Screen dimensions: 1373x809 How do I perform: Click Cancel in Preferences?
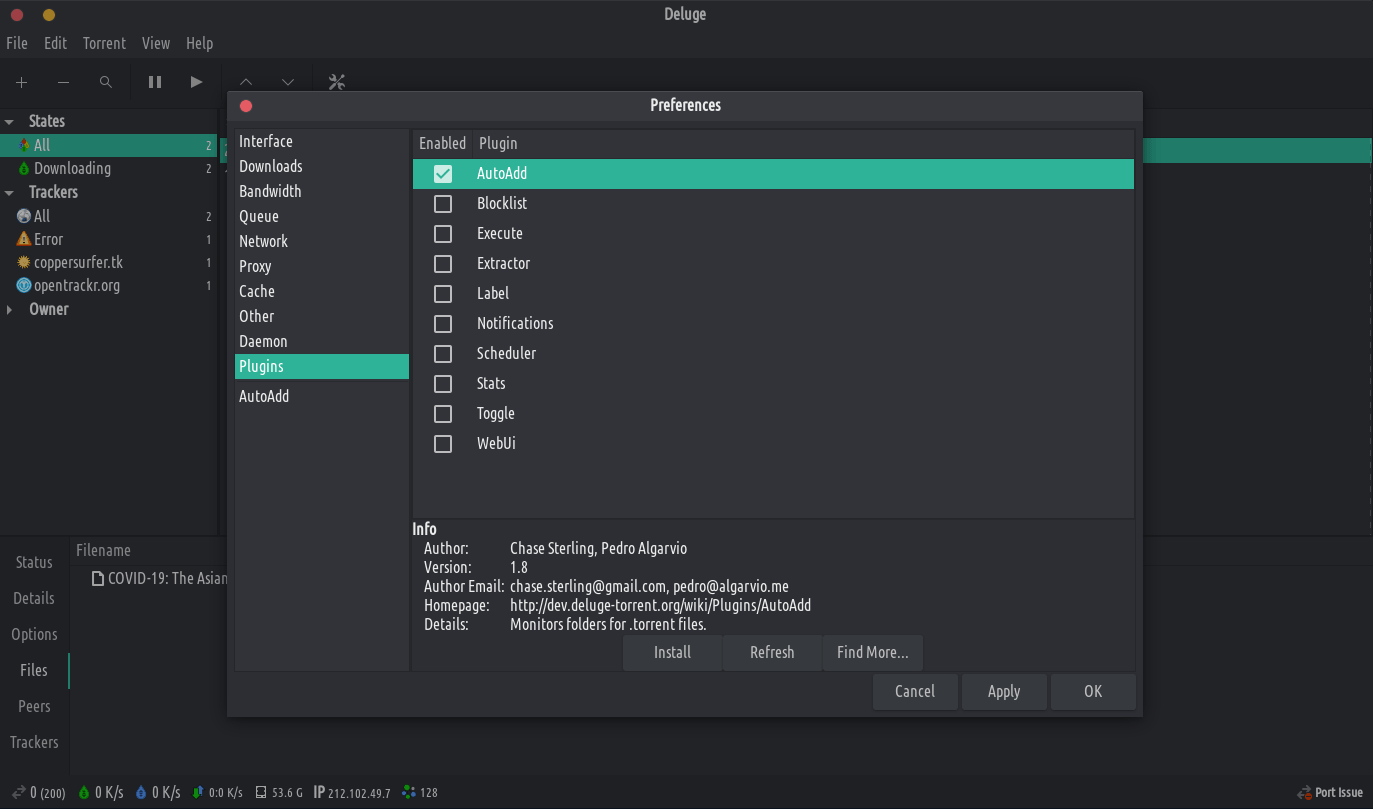[915, 691]
